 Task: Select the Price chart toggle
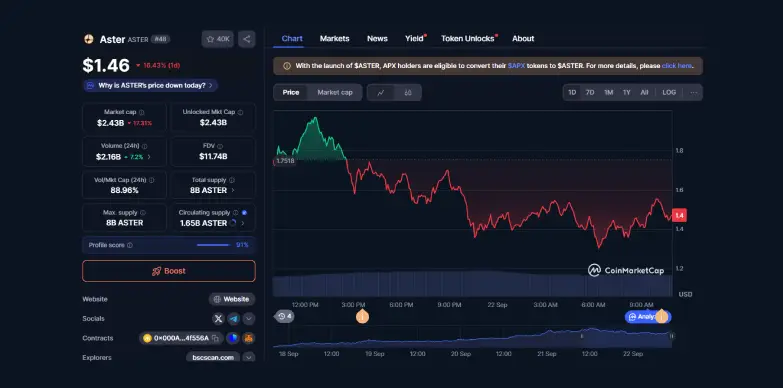291,92
